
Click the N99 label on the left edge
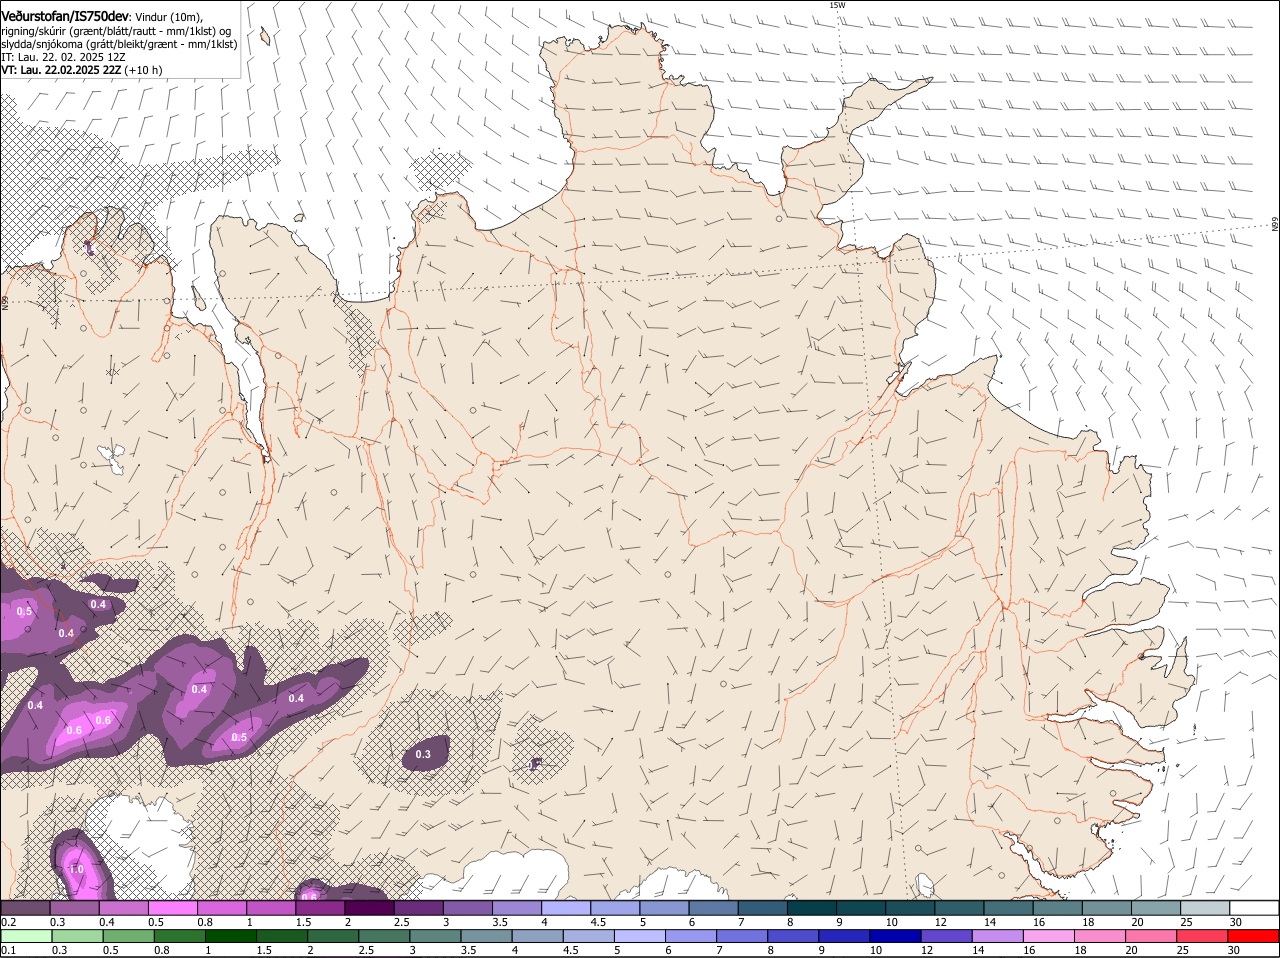pyautogui.click(x=4, y=302)
